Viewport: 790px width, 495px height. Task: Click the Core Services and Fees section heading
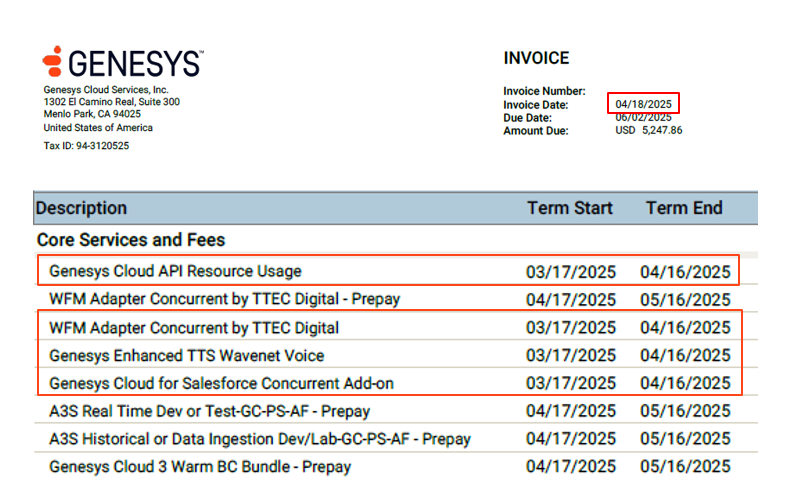[131, 240]
